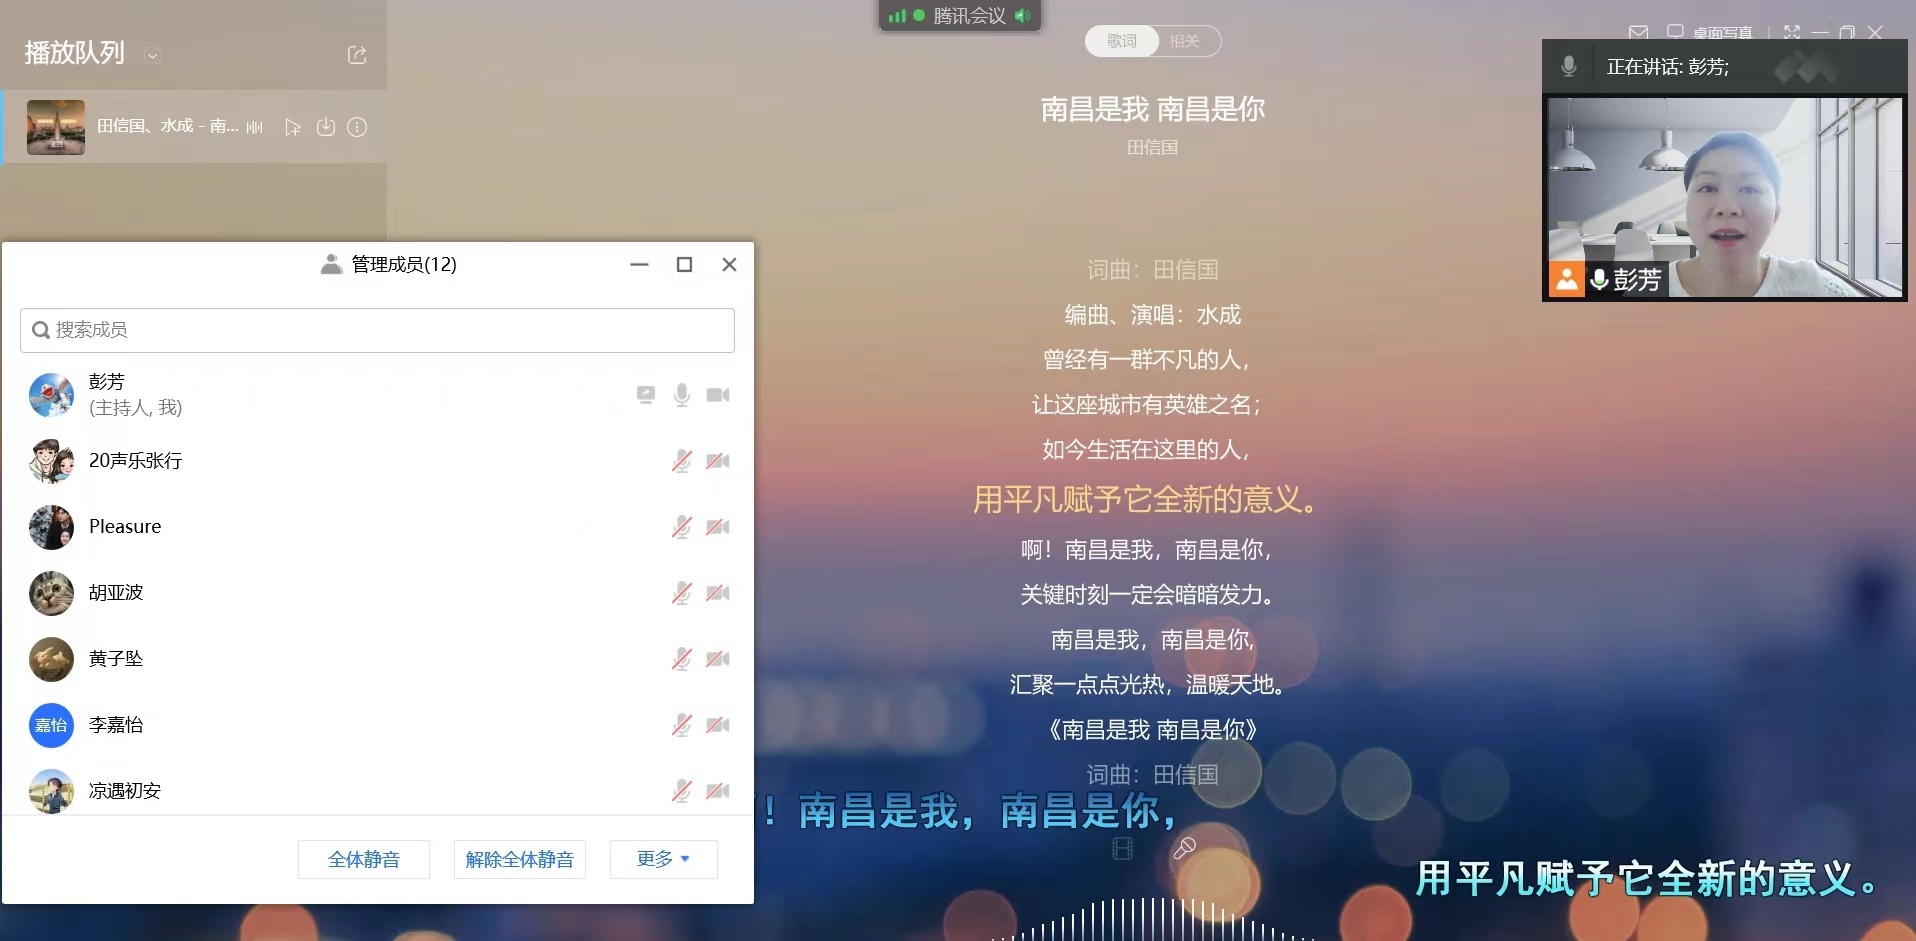Toggle microphone for 20声乐张行
The width and height of the screenshot is (1916, 941).
[x=681, y=461]
